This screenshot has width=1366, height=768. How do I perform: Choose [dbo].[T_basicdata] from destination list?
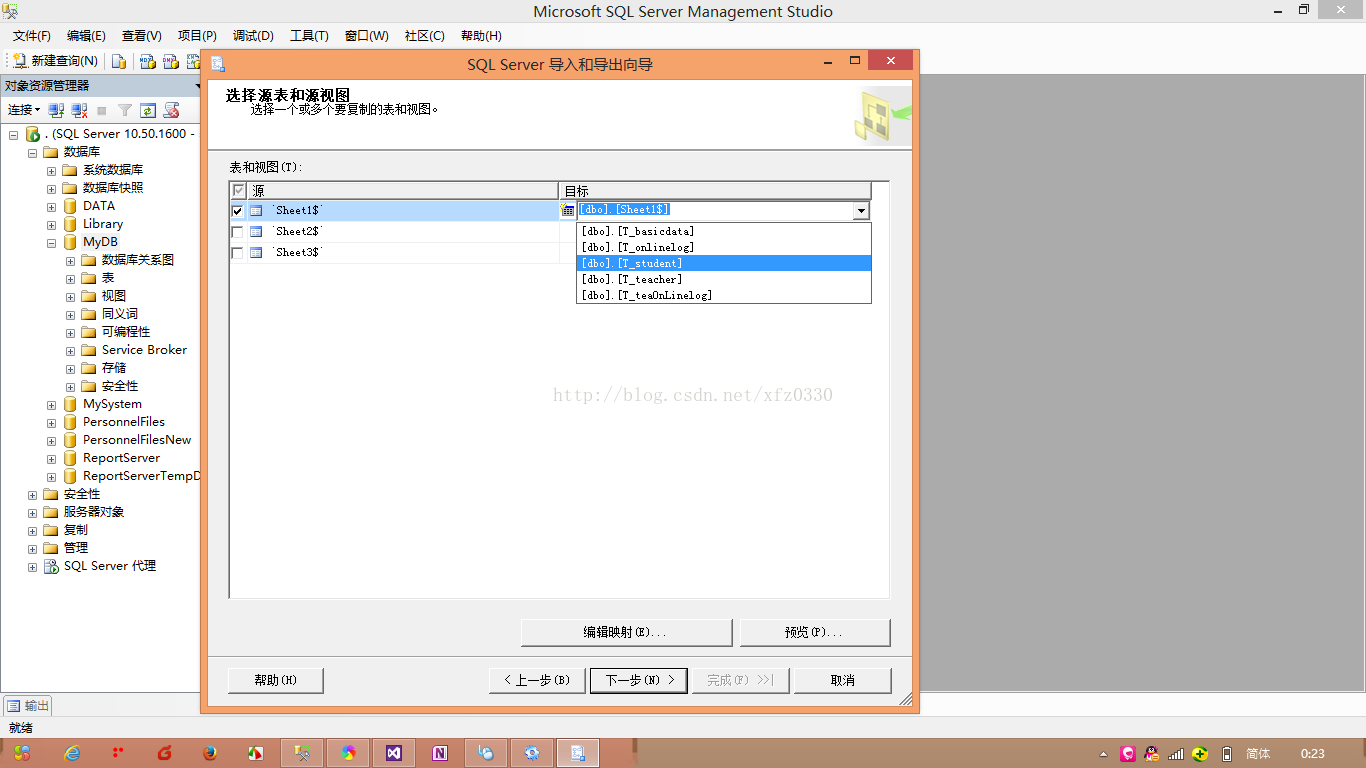point(724,231)
